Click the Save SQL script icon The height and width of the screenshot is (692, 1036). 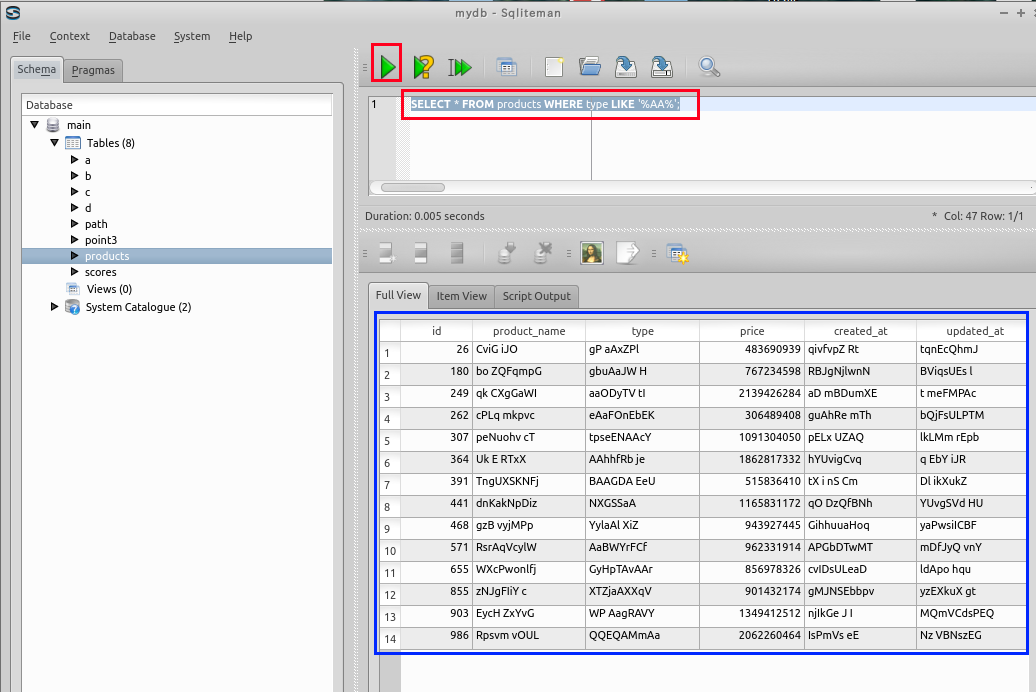click(x=626, y=67)
